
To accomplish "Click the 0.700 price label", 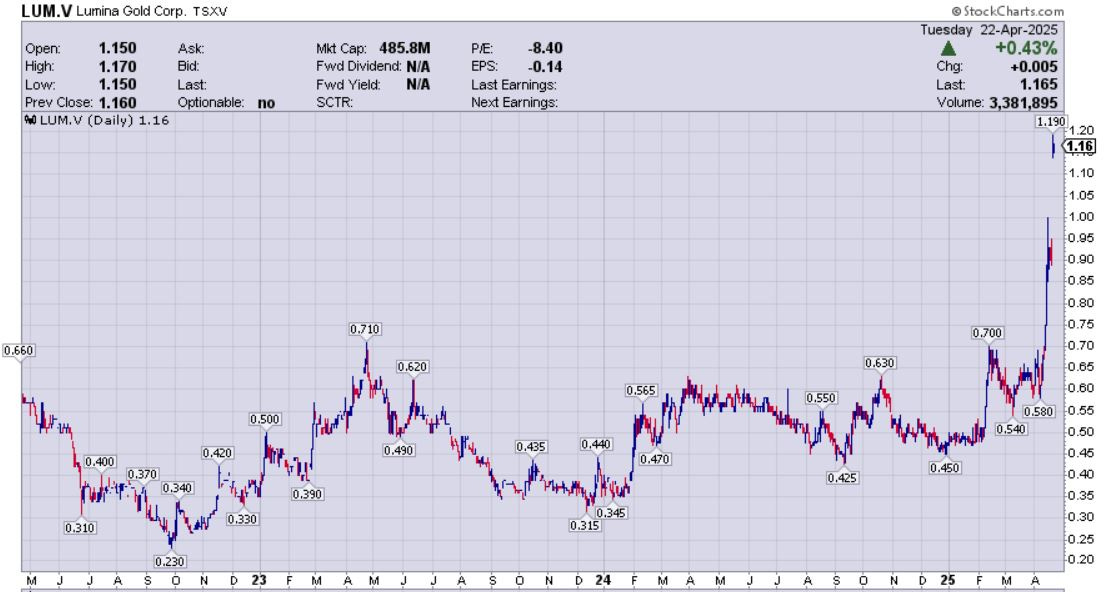I will (x=987, y=333).
